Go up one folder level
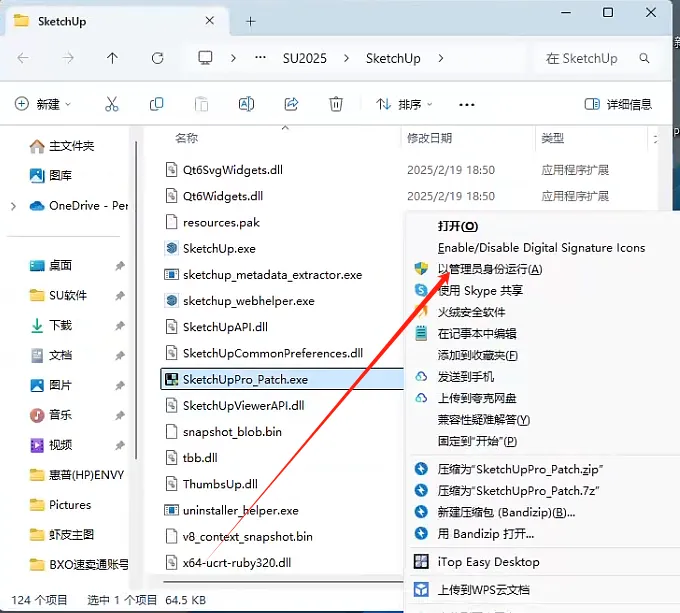This screenshot has height=613, width=680. click(x=112, y=58)
